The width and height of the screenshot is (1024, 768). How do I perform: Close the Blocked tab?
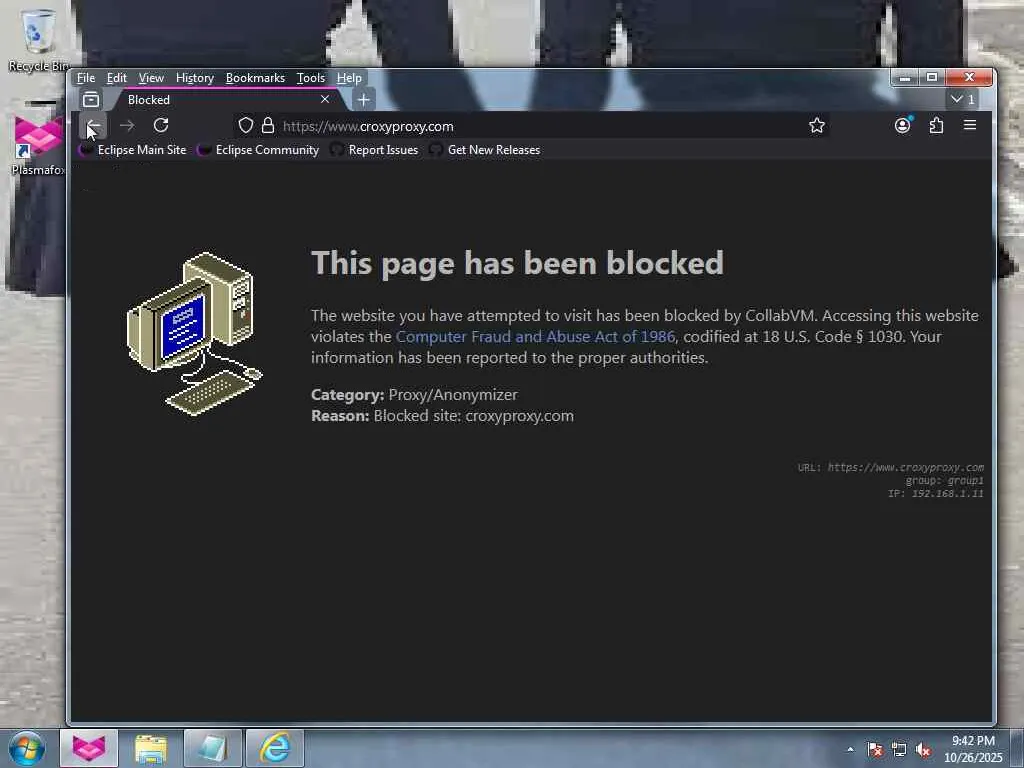325,99
